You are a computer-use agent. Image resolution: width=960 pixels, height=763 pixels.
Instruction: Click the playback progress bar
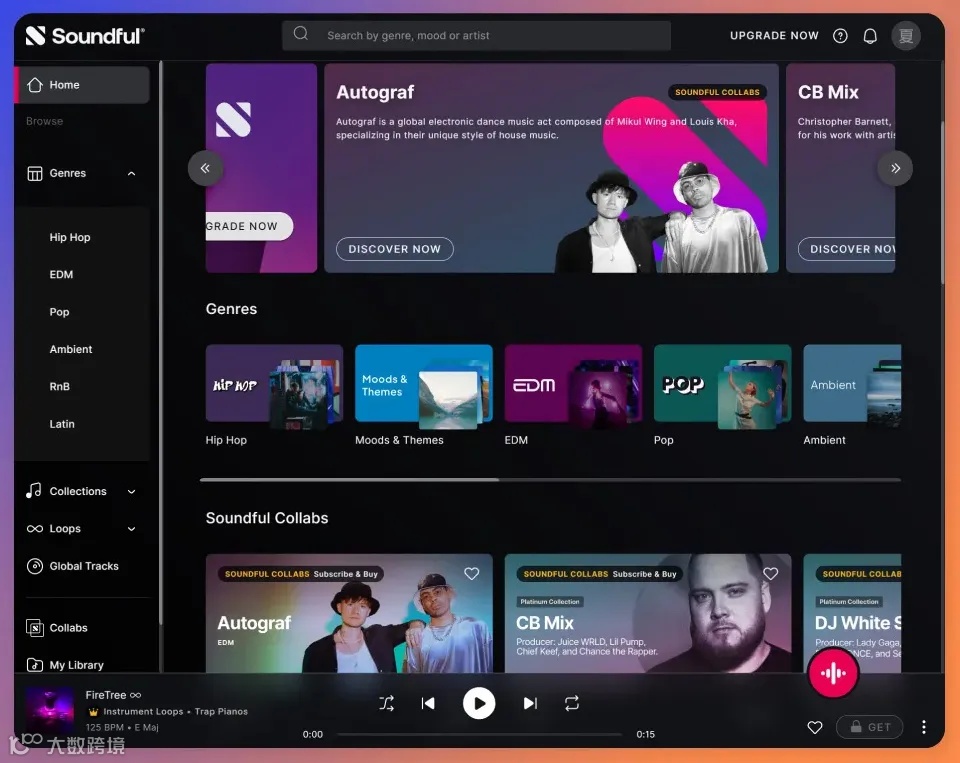(x=479, y=734)
